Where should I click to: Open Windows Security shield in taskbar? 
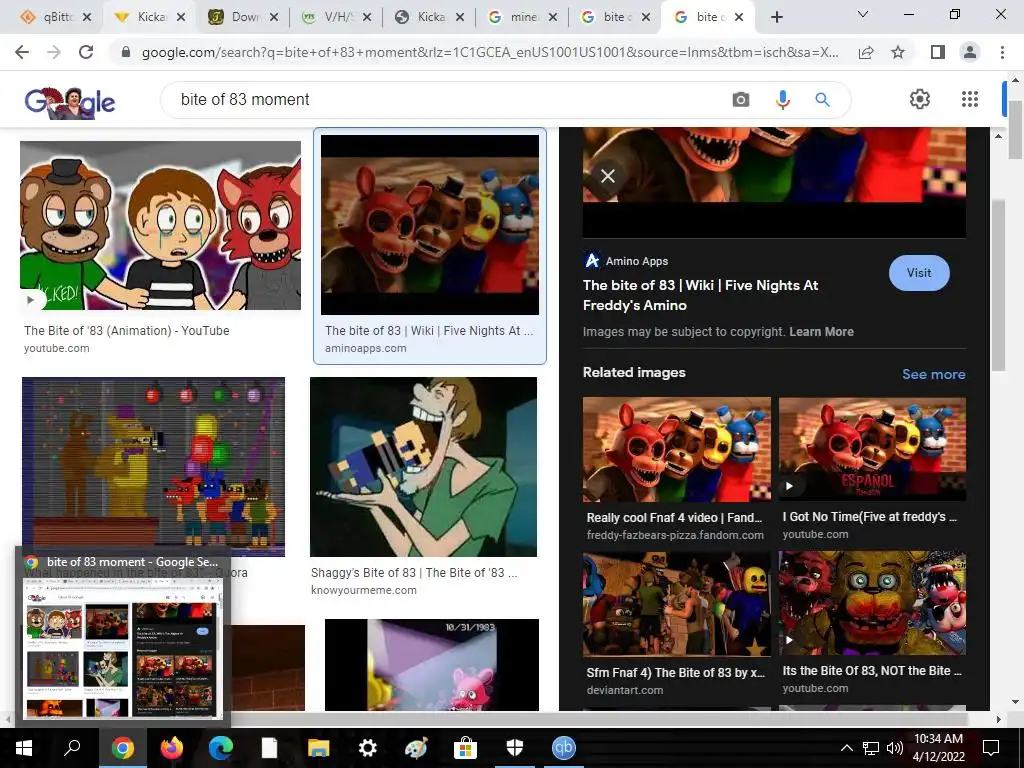pos(515,748)
